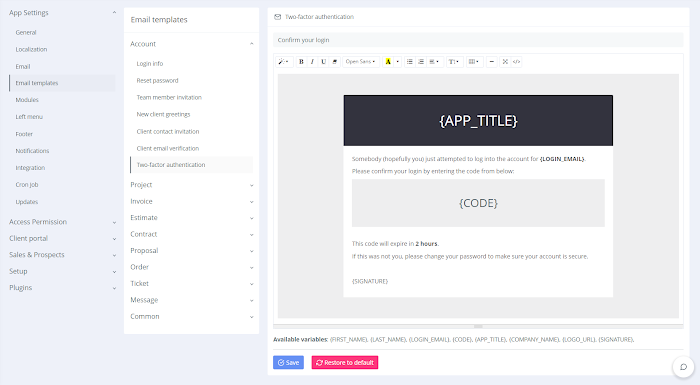Toggle bold formatting in editor toolbar
Screen dimensions: 700x385
pos(301,62)
